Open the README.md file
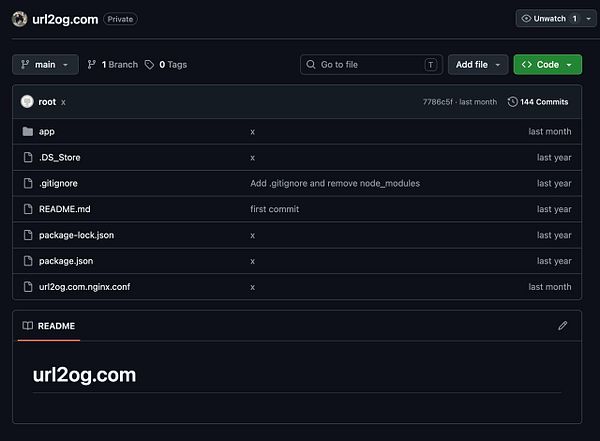600x441 pixels. [x=65, y=209]
